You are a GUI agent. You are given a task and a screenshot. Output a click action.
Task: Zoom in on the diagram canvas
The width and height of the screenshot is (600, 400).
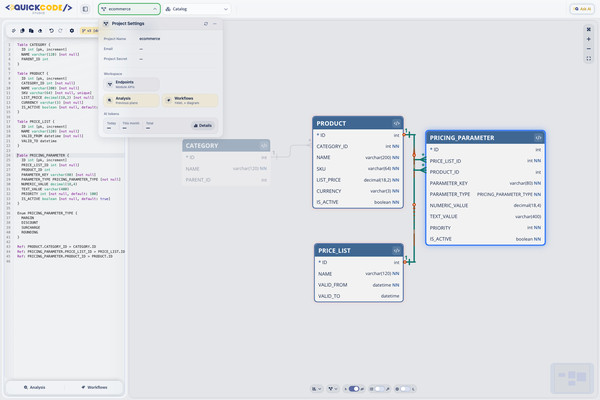589,39
